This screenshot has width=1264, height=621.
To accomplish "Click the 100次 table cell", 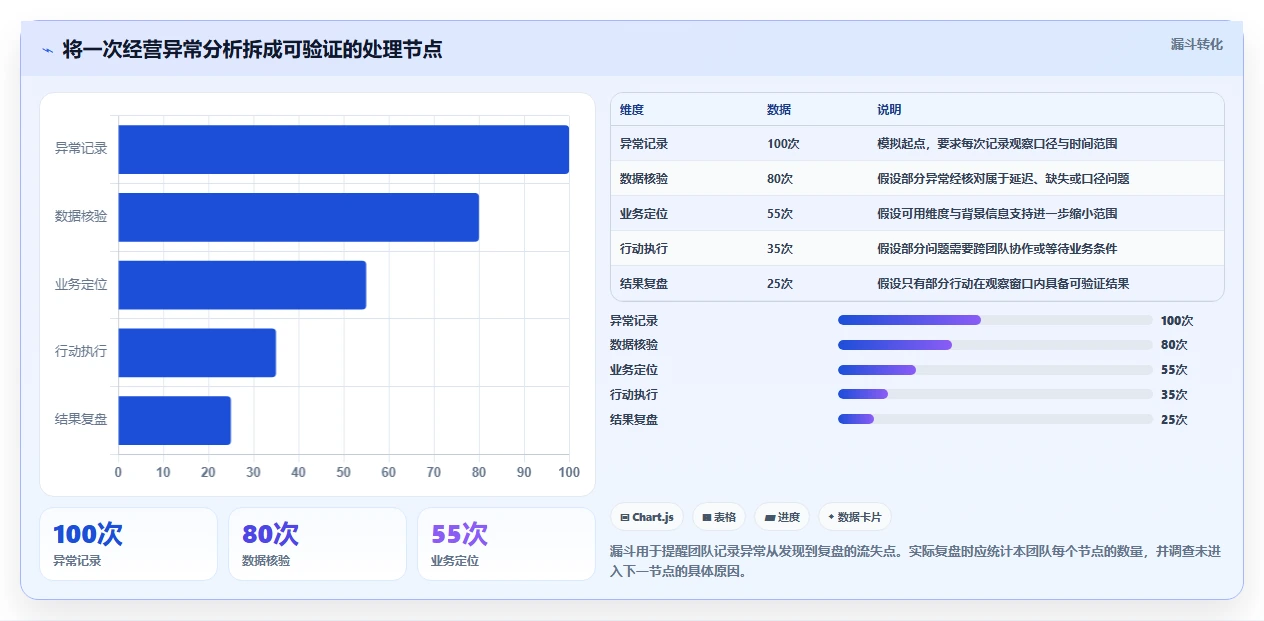I will pyautogui.click(x=783, y=143).
